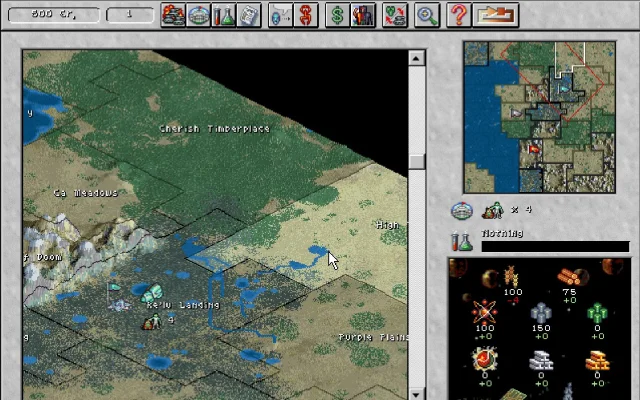Click the 'Nothing' research label
Screen dimensions: 640x400
[x=502, y=233]
